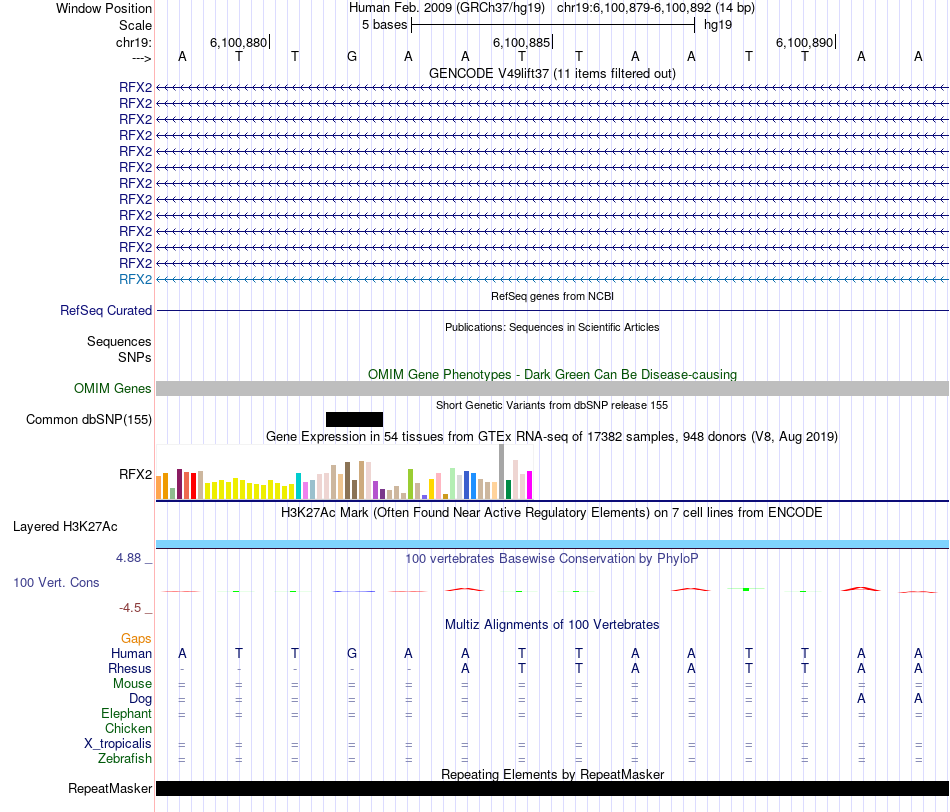Click the G base in the chr19 ruler
The image size is (950, 812).
(351, 57)
